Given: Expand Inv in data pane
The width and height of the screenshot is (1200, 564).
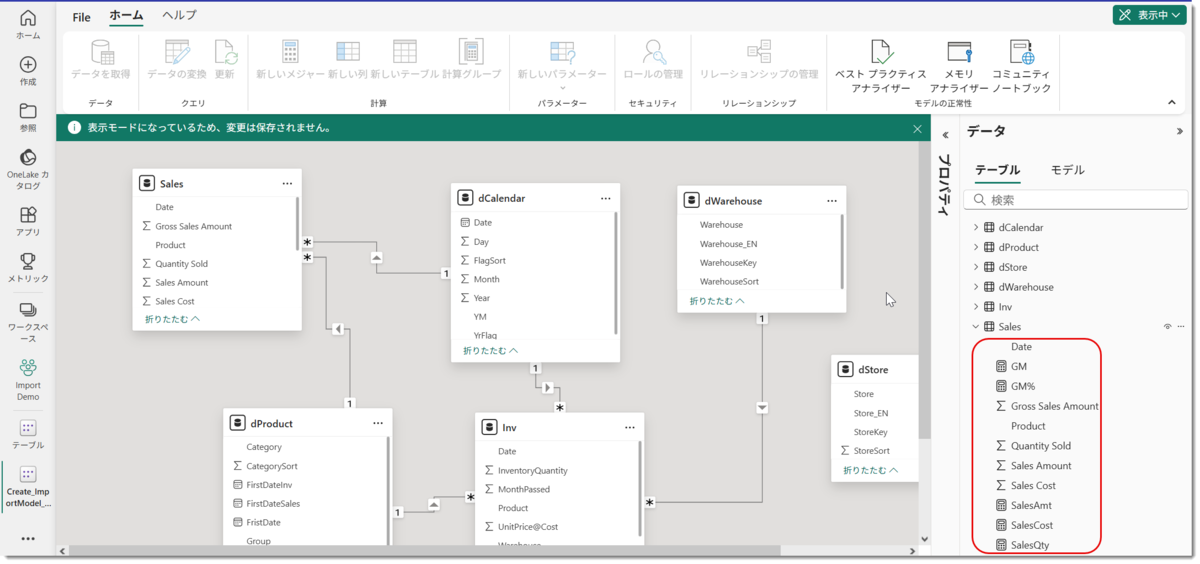Looking at the screenshot, I should click(976, 307).
